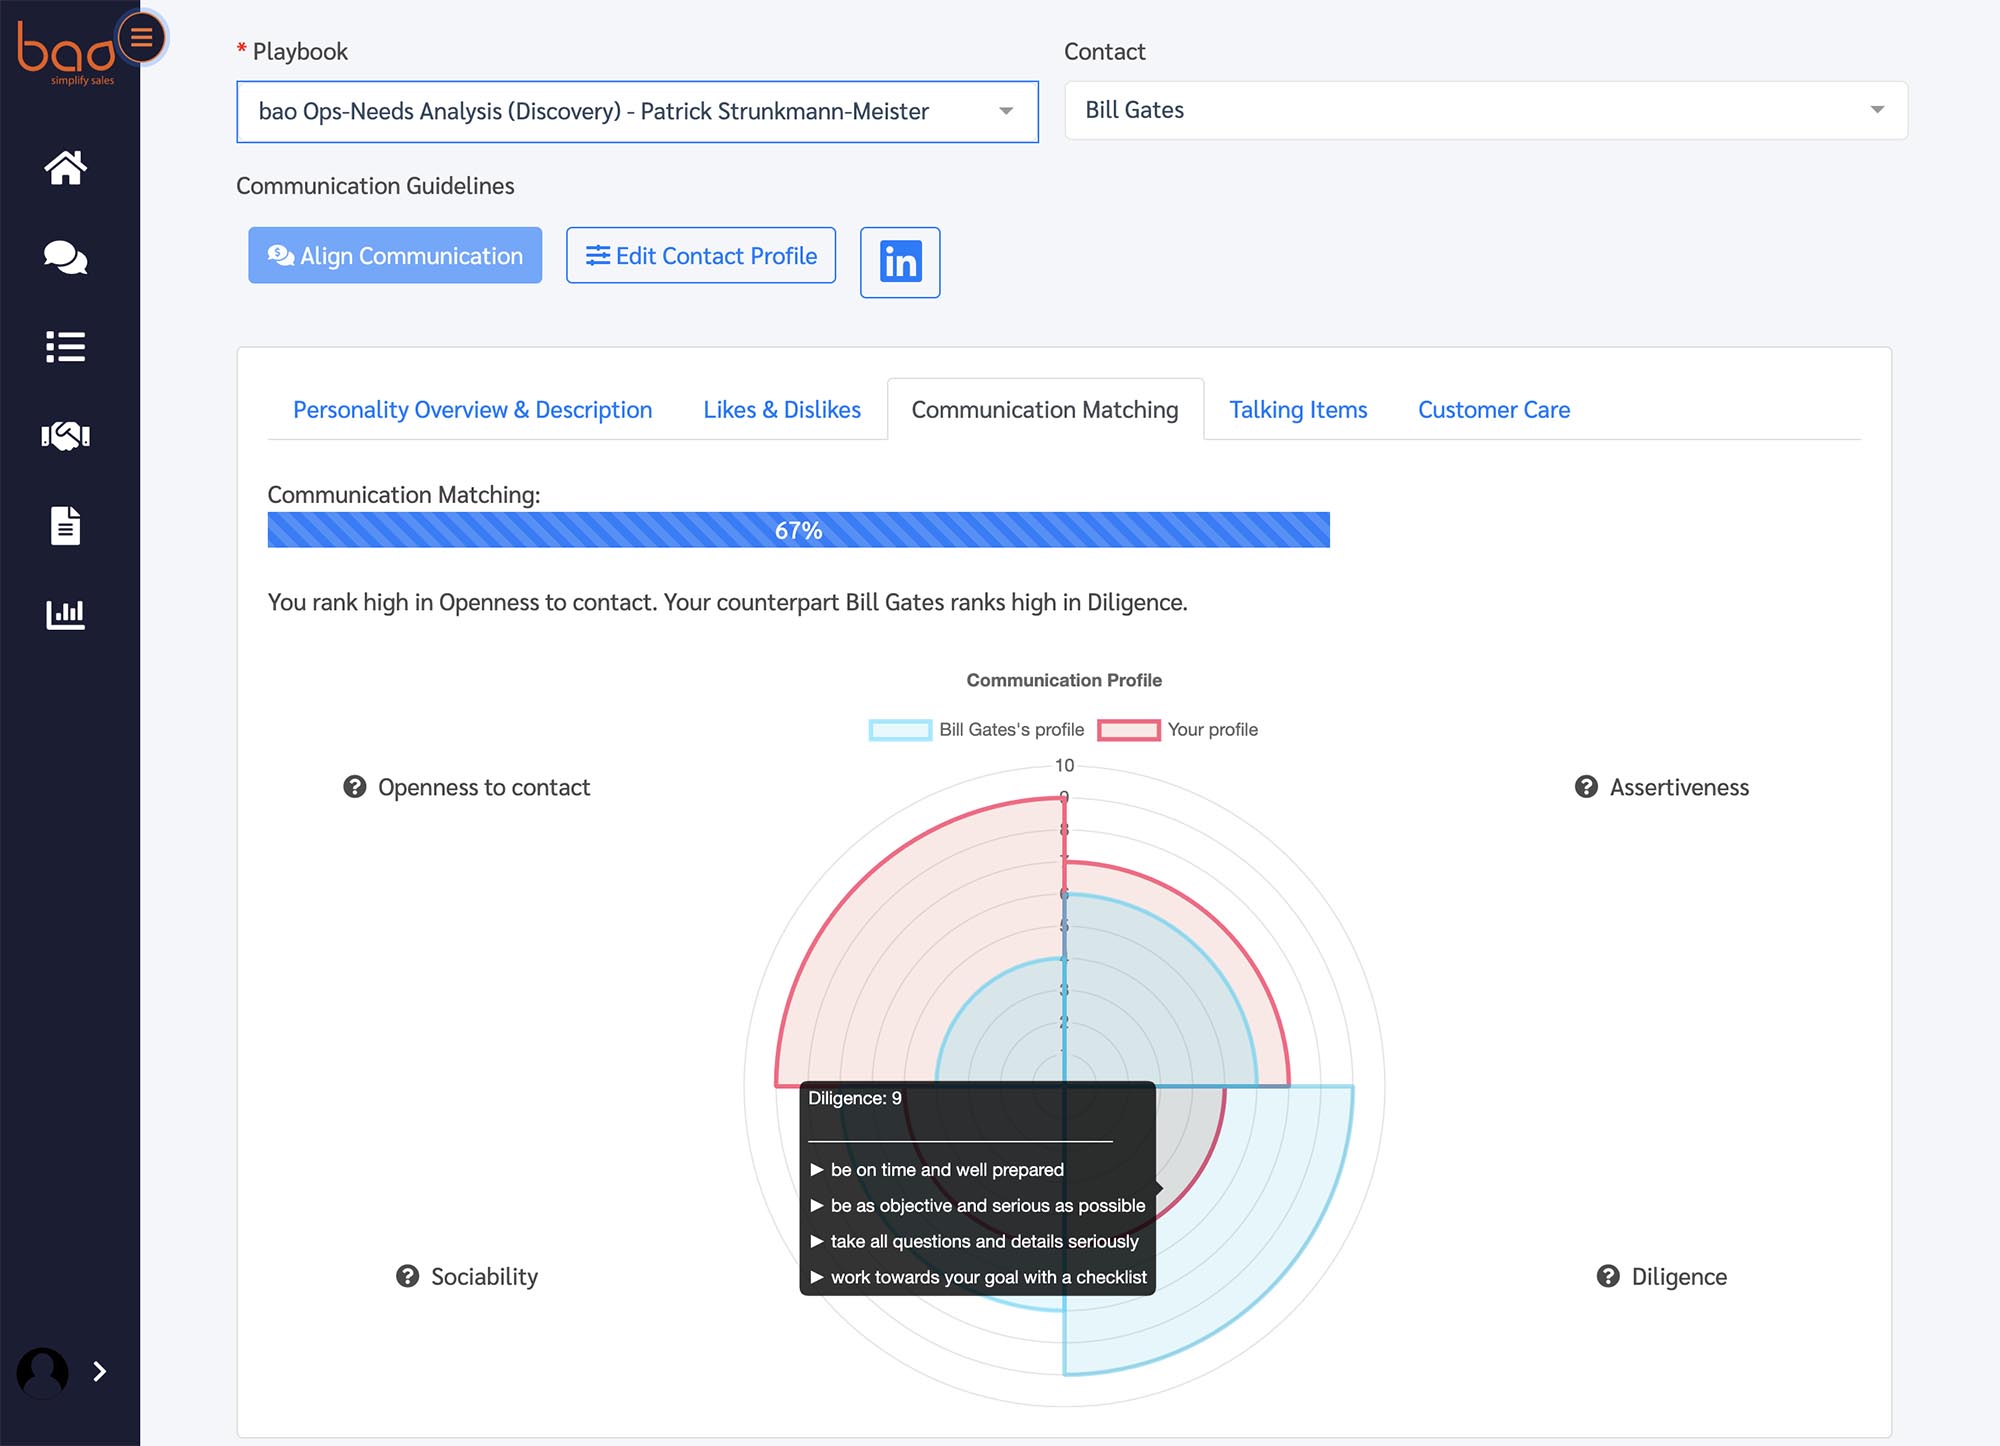Viewport: 2000px width, 1446px height.
Task: Click the 'Diligence: 9' tooltip heading
Action: 855,1098
